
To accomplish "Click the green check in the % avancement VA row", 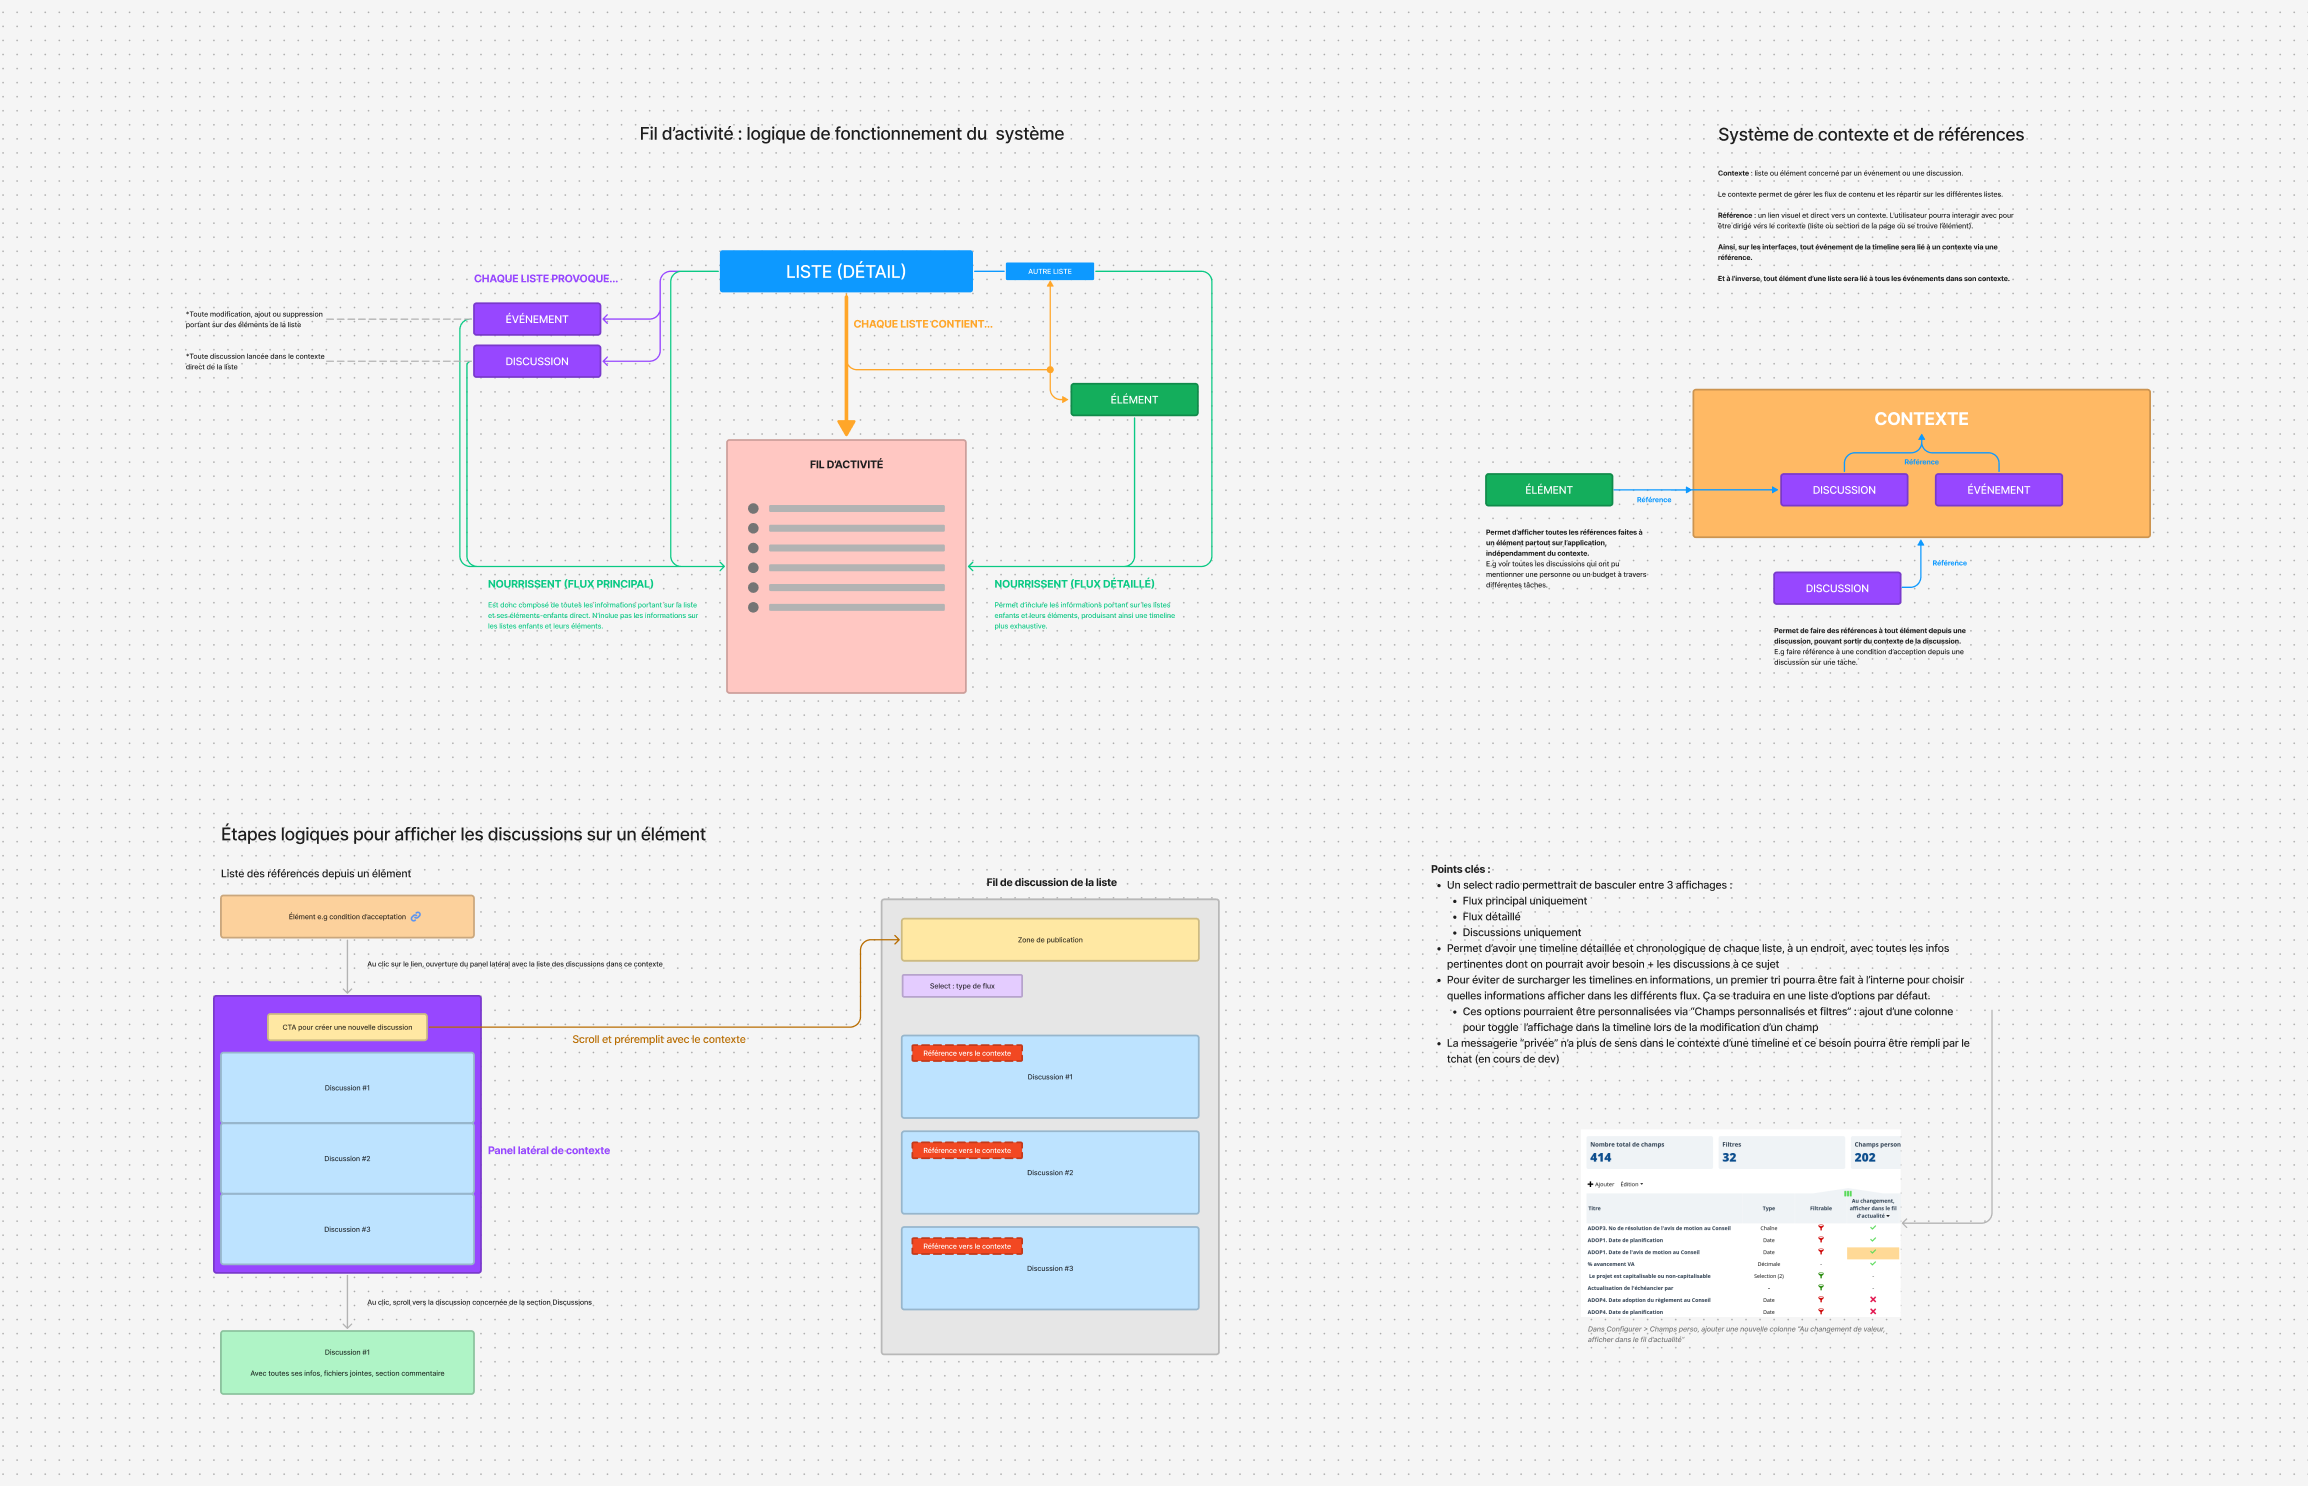I will (x=1873, y=1264).
